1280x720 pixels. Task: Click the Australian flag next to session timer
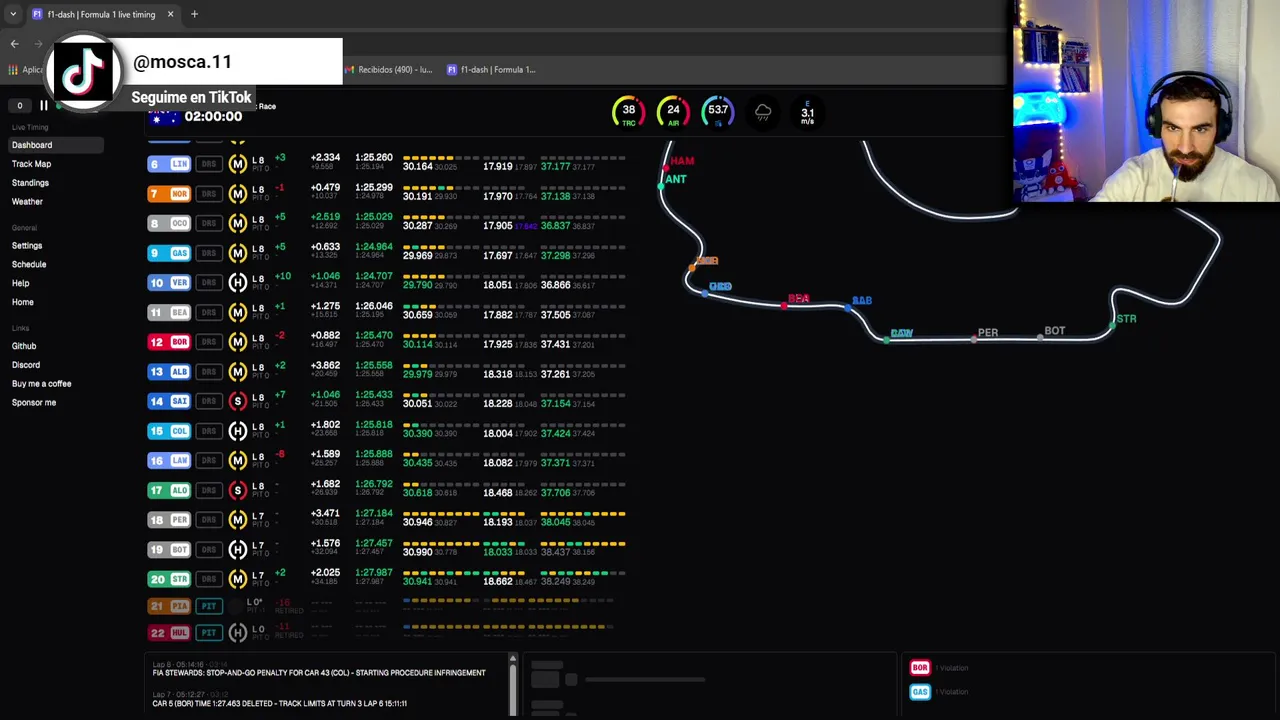click(x=163, y=116)
